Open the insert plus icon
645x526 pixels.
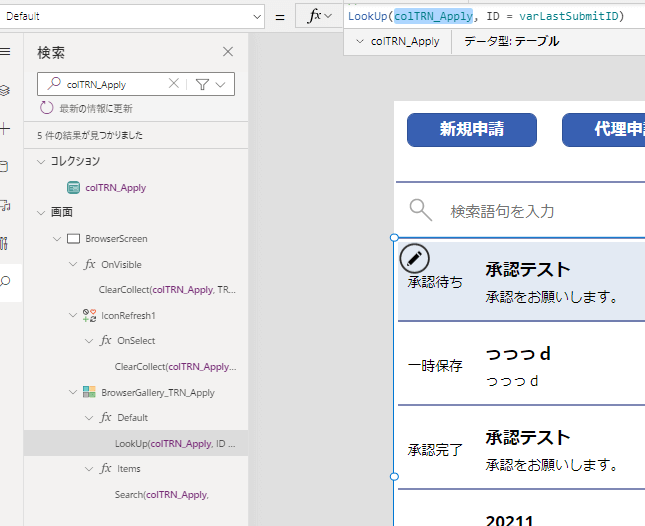[x=5, y=129]
